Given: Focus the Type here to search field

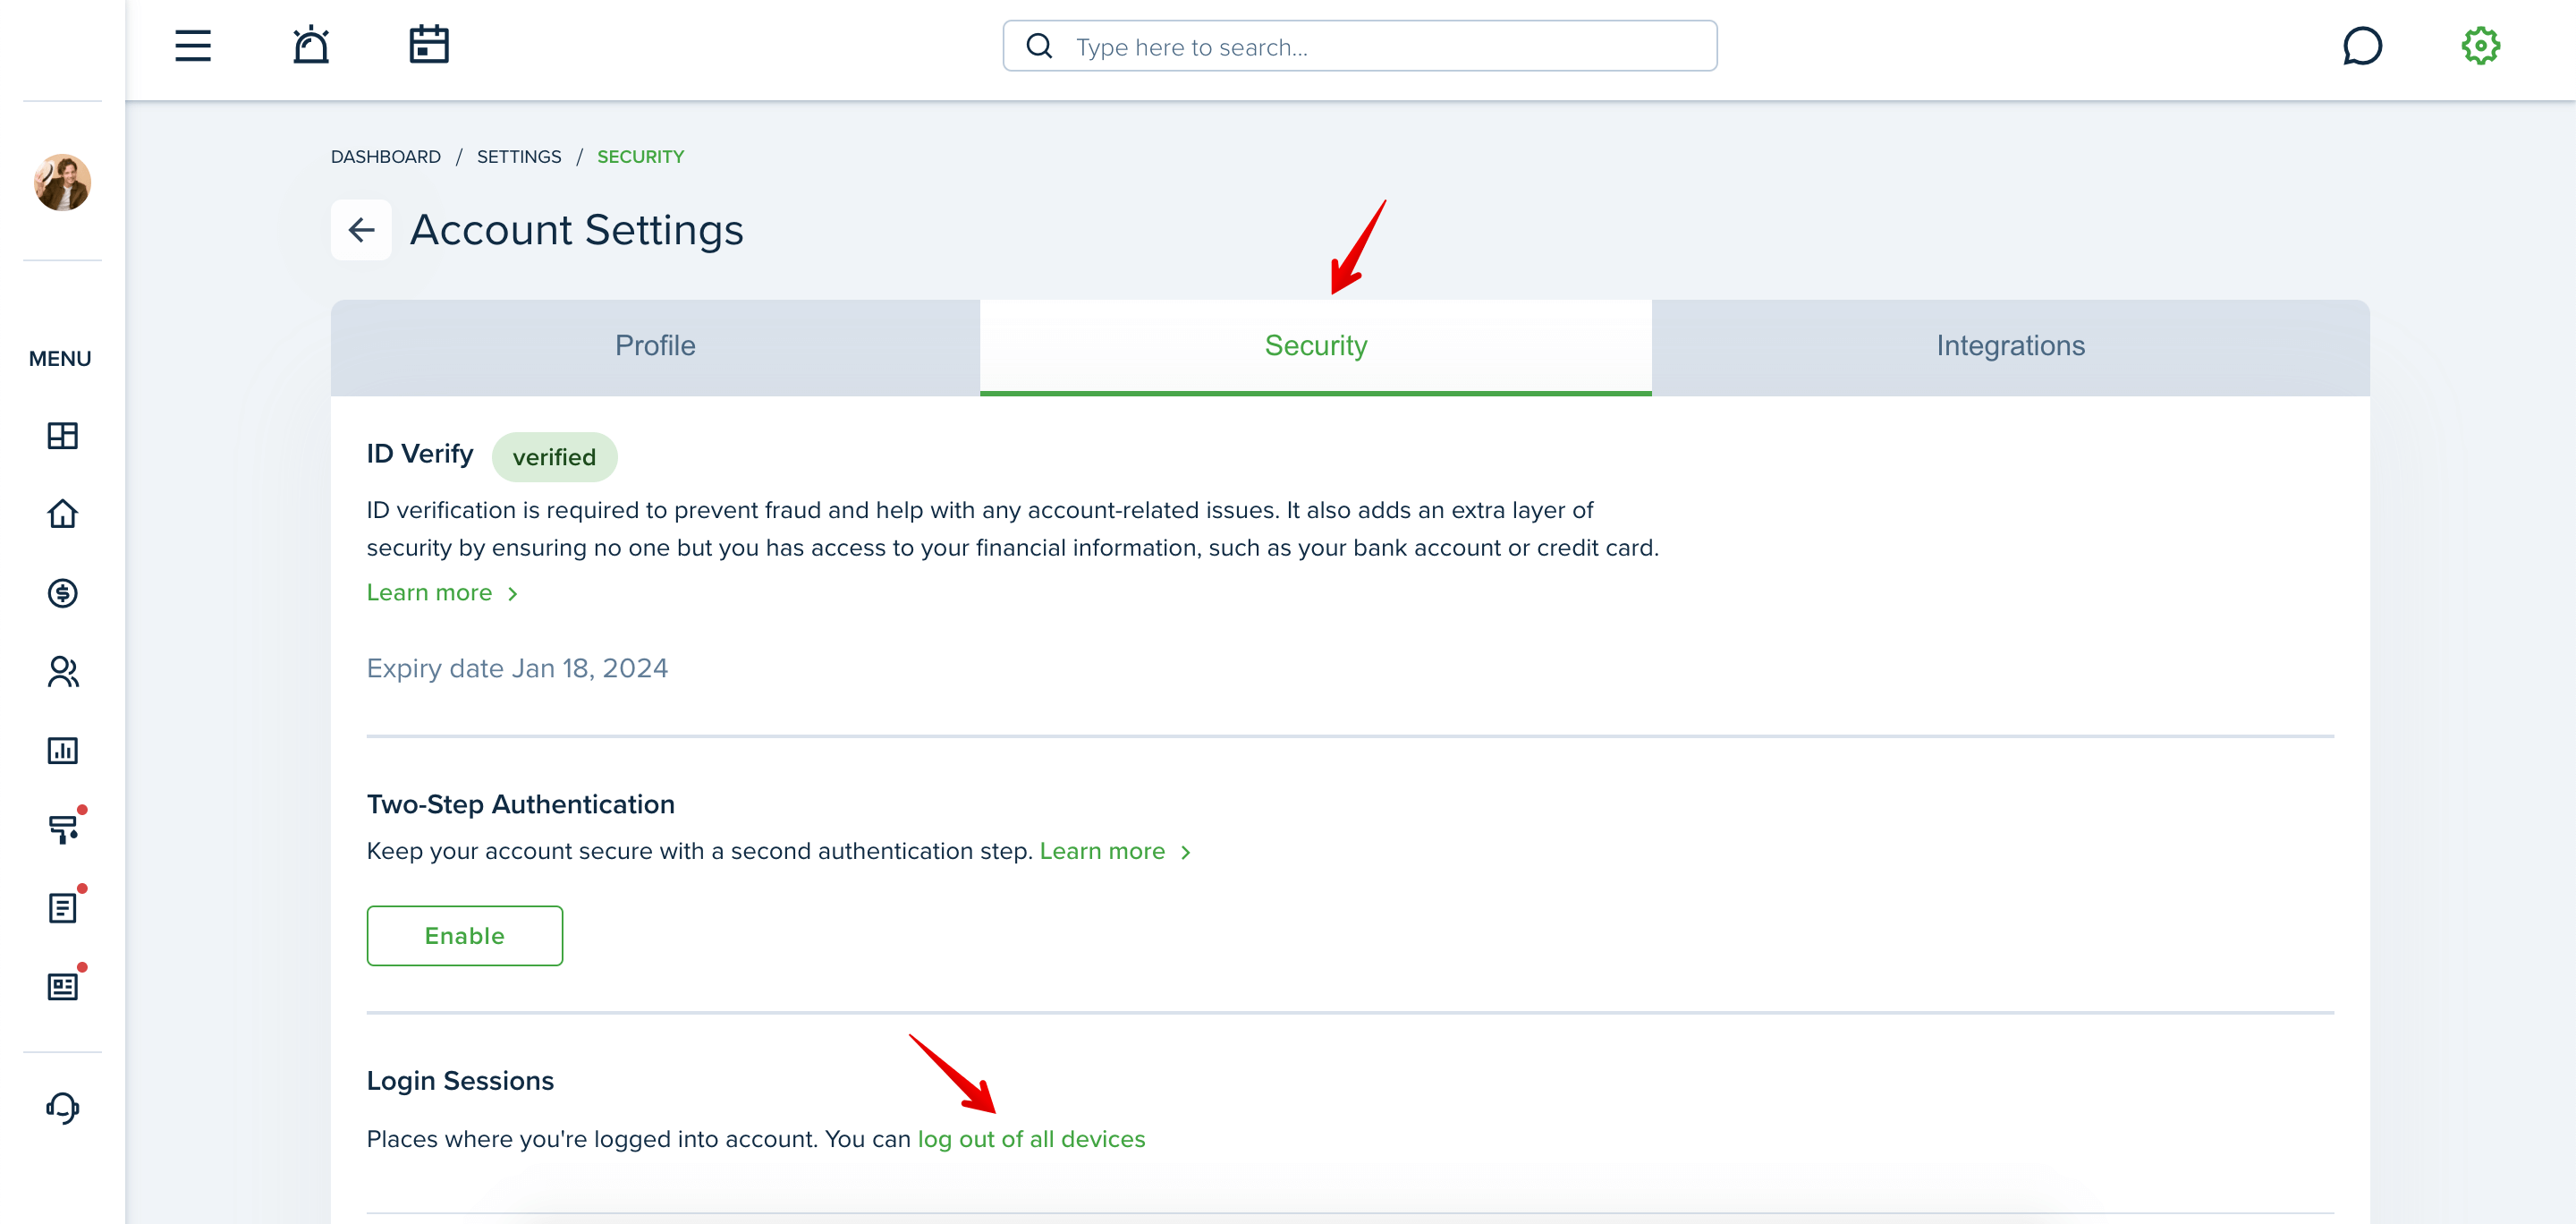Looking at the screenshot, I should (x=1359, y=46).
